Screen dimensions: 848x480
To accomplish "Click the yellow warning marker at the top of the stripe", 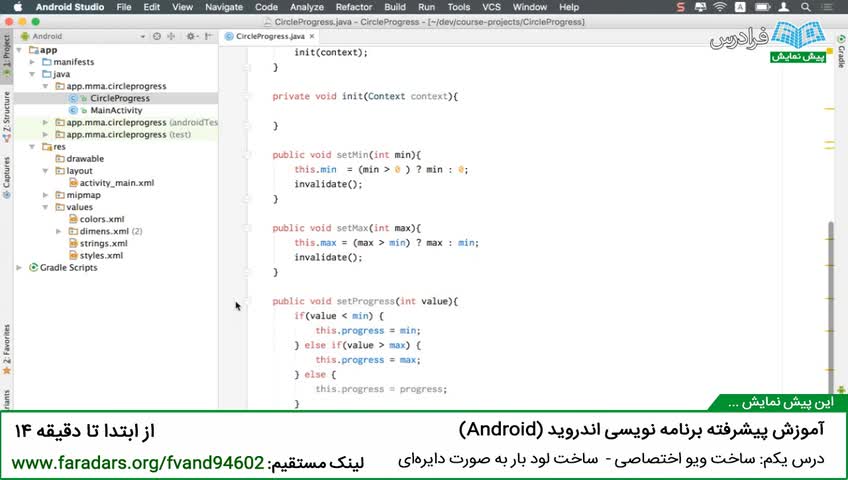I will [x=830, y=51].
